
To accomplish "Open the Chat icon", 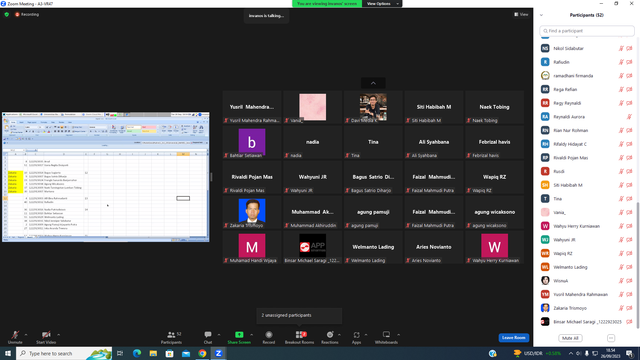I will click(x=208, y=335).
